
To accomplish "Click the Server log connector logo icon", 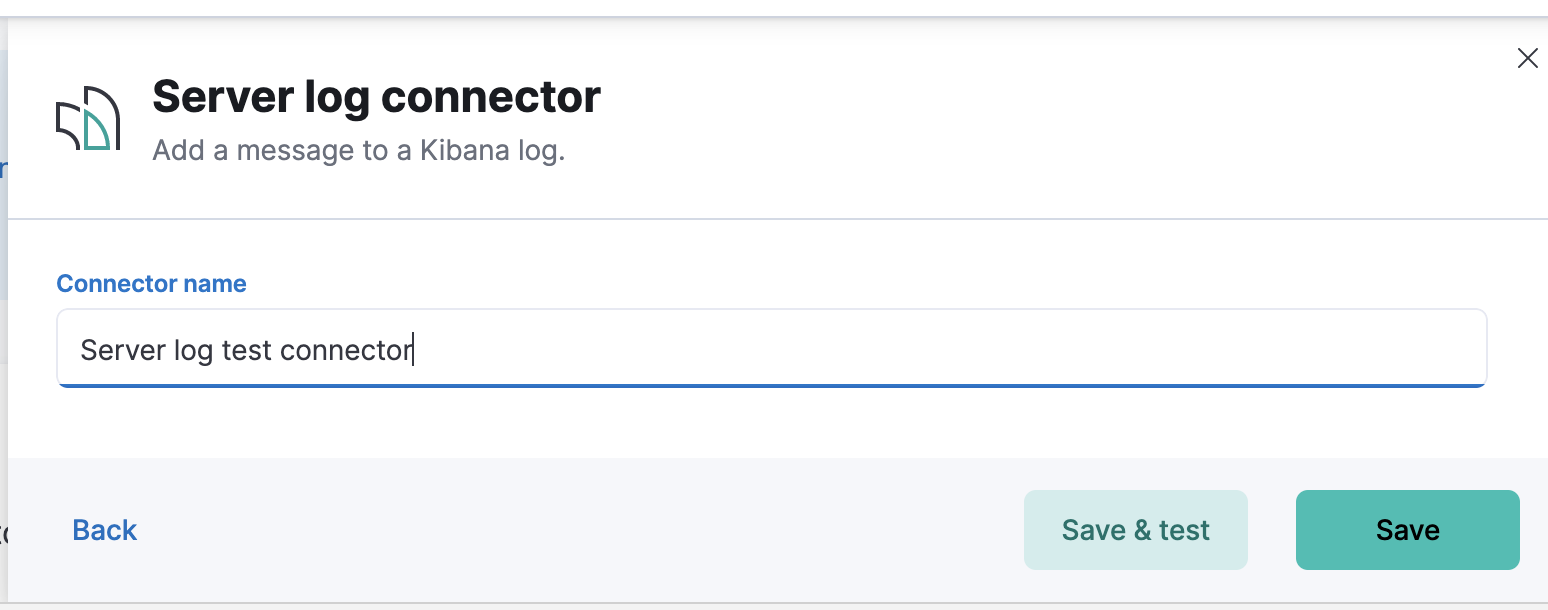I will (88, 119).
